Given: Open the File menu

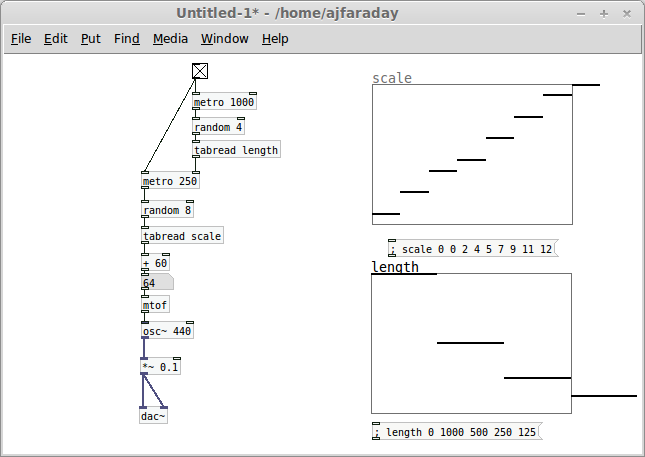Looking at the screenshot, I should (21, 39).
